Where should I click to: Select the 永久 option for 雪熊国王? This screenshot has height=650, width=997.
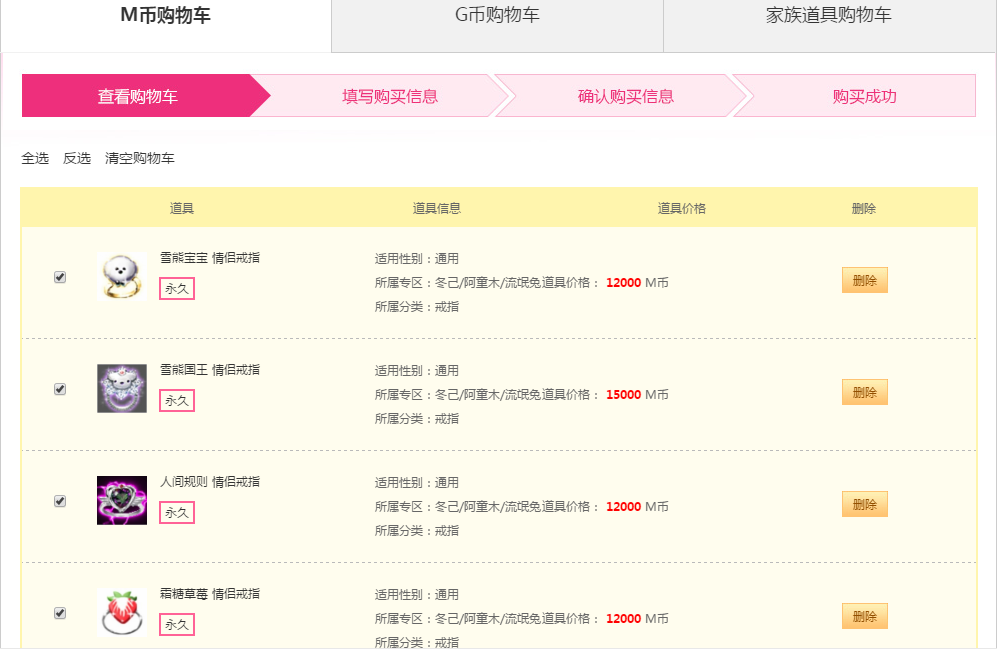coord(177,401)
